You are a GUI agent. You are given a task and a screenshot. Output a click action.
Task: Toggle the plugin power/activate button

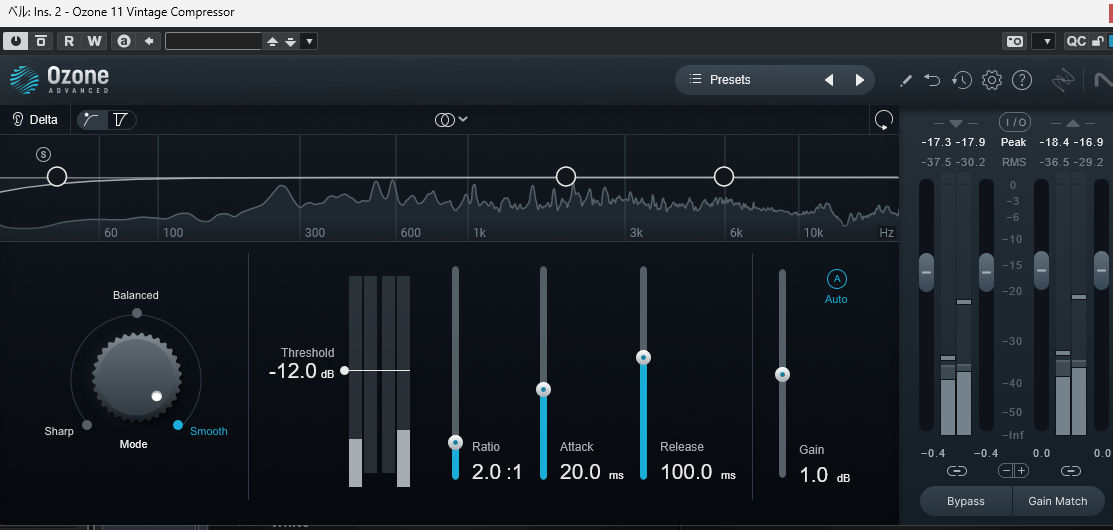[x=16, y=41]
